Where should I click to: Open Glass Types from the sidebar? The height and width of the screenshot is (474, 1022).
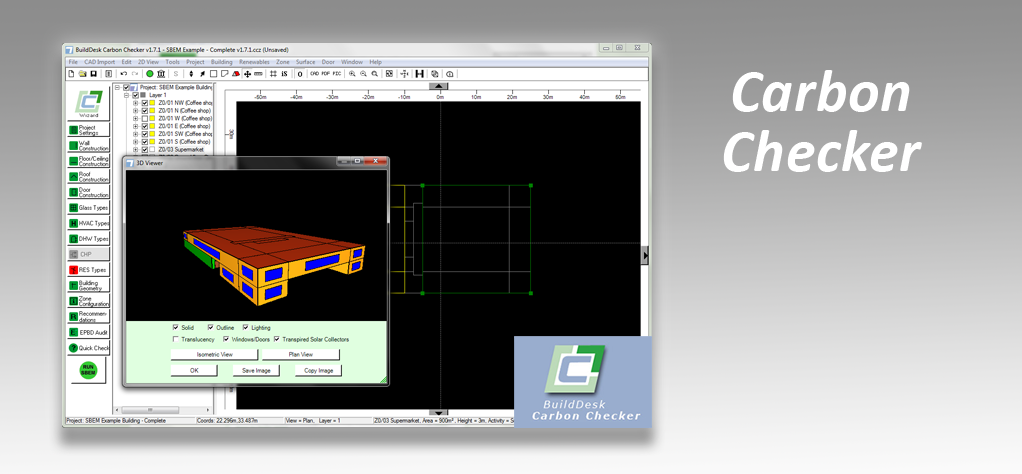tap(89, 207)
